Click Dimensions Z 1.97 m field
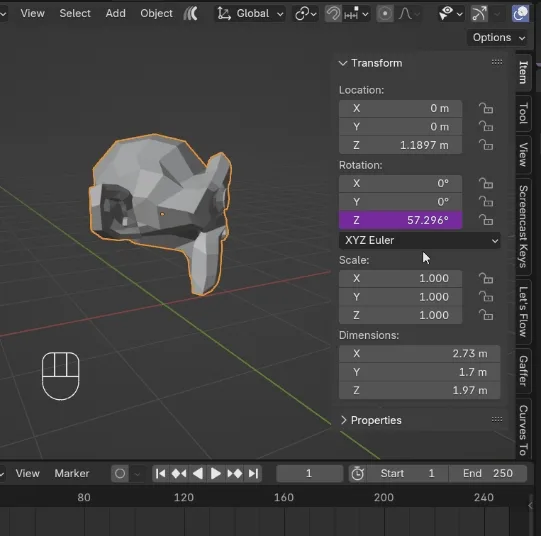 pyautogui.click(x=420, y=390)
